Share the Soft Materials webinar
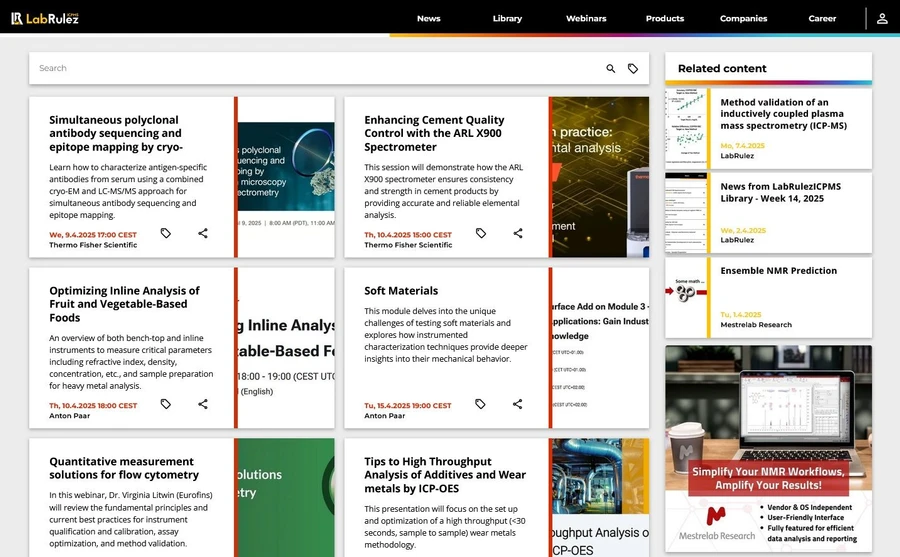 (518, 404)
